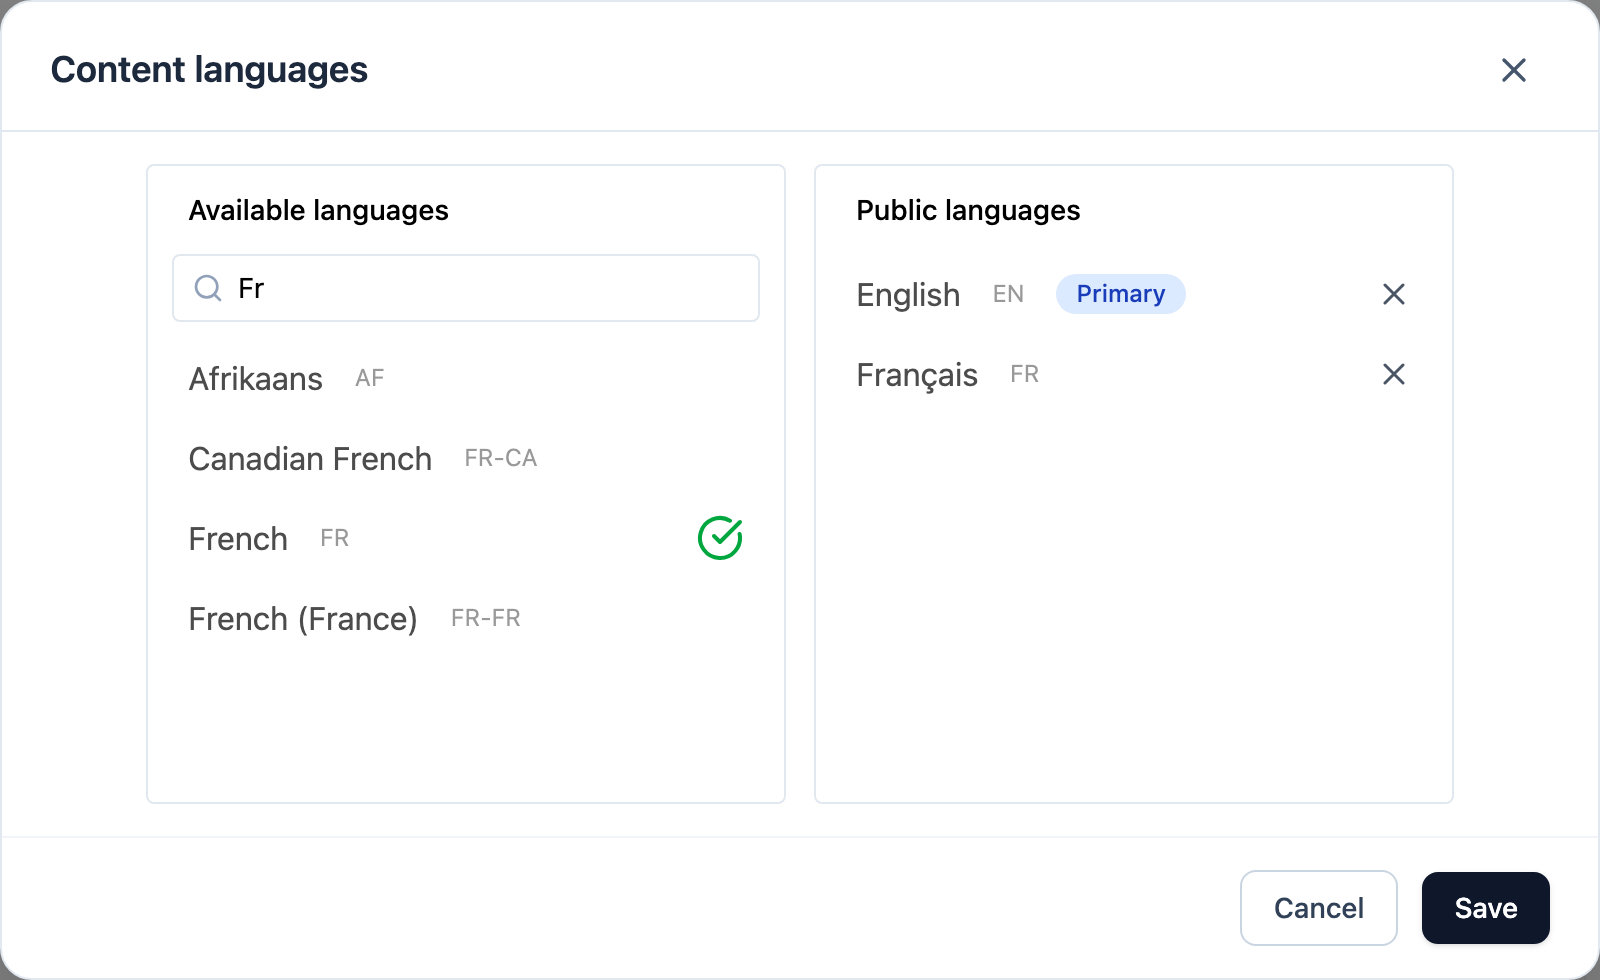1600x980 pixels.
Task: Click the FR-FR language code
Action: click(486, 618)
